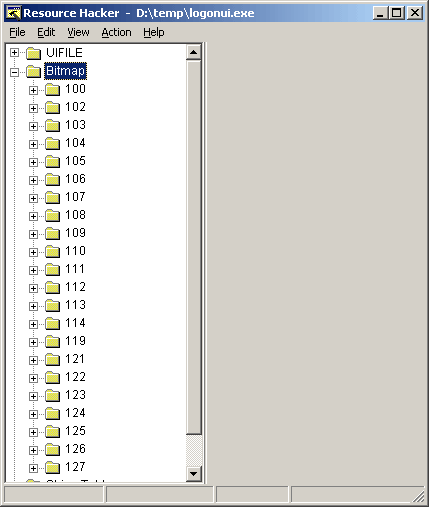The width and height of the screenshot is (429, 507).
Task: Click the folder icon for 111
Action: (52, 269)
